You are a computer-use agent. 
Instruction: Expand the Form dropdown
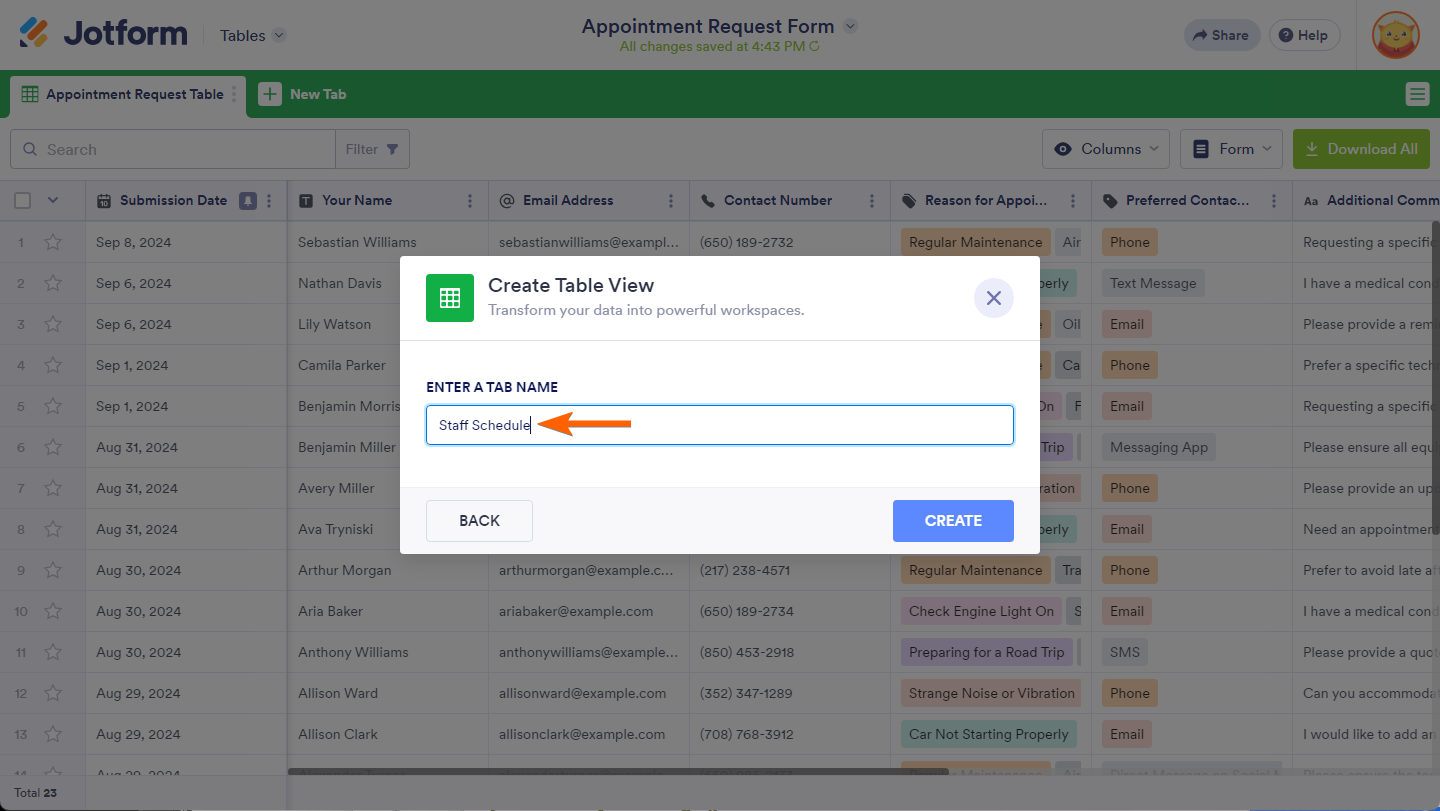[1231, 149]
